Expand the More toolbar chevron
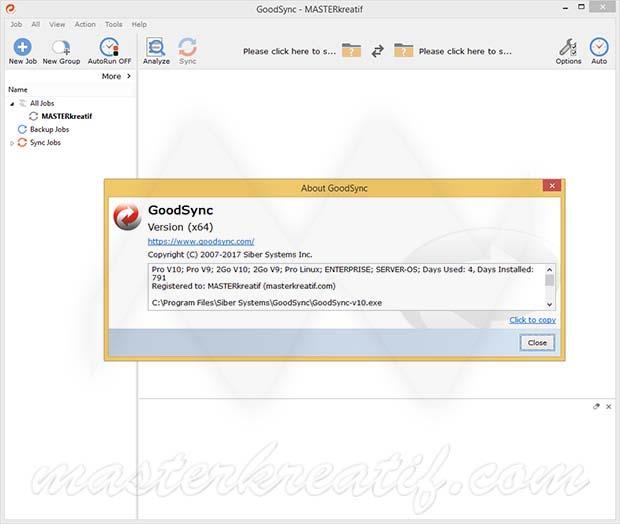Screen dimensions: 620x524 pos(129,76)
